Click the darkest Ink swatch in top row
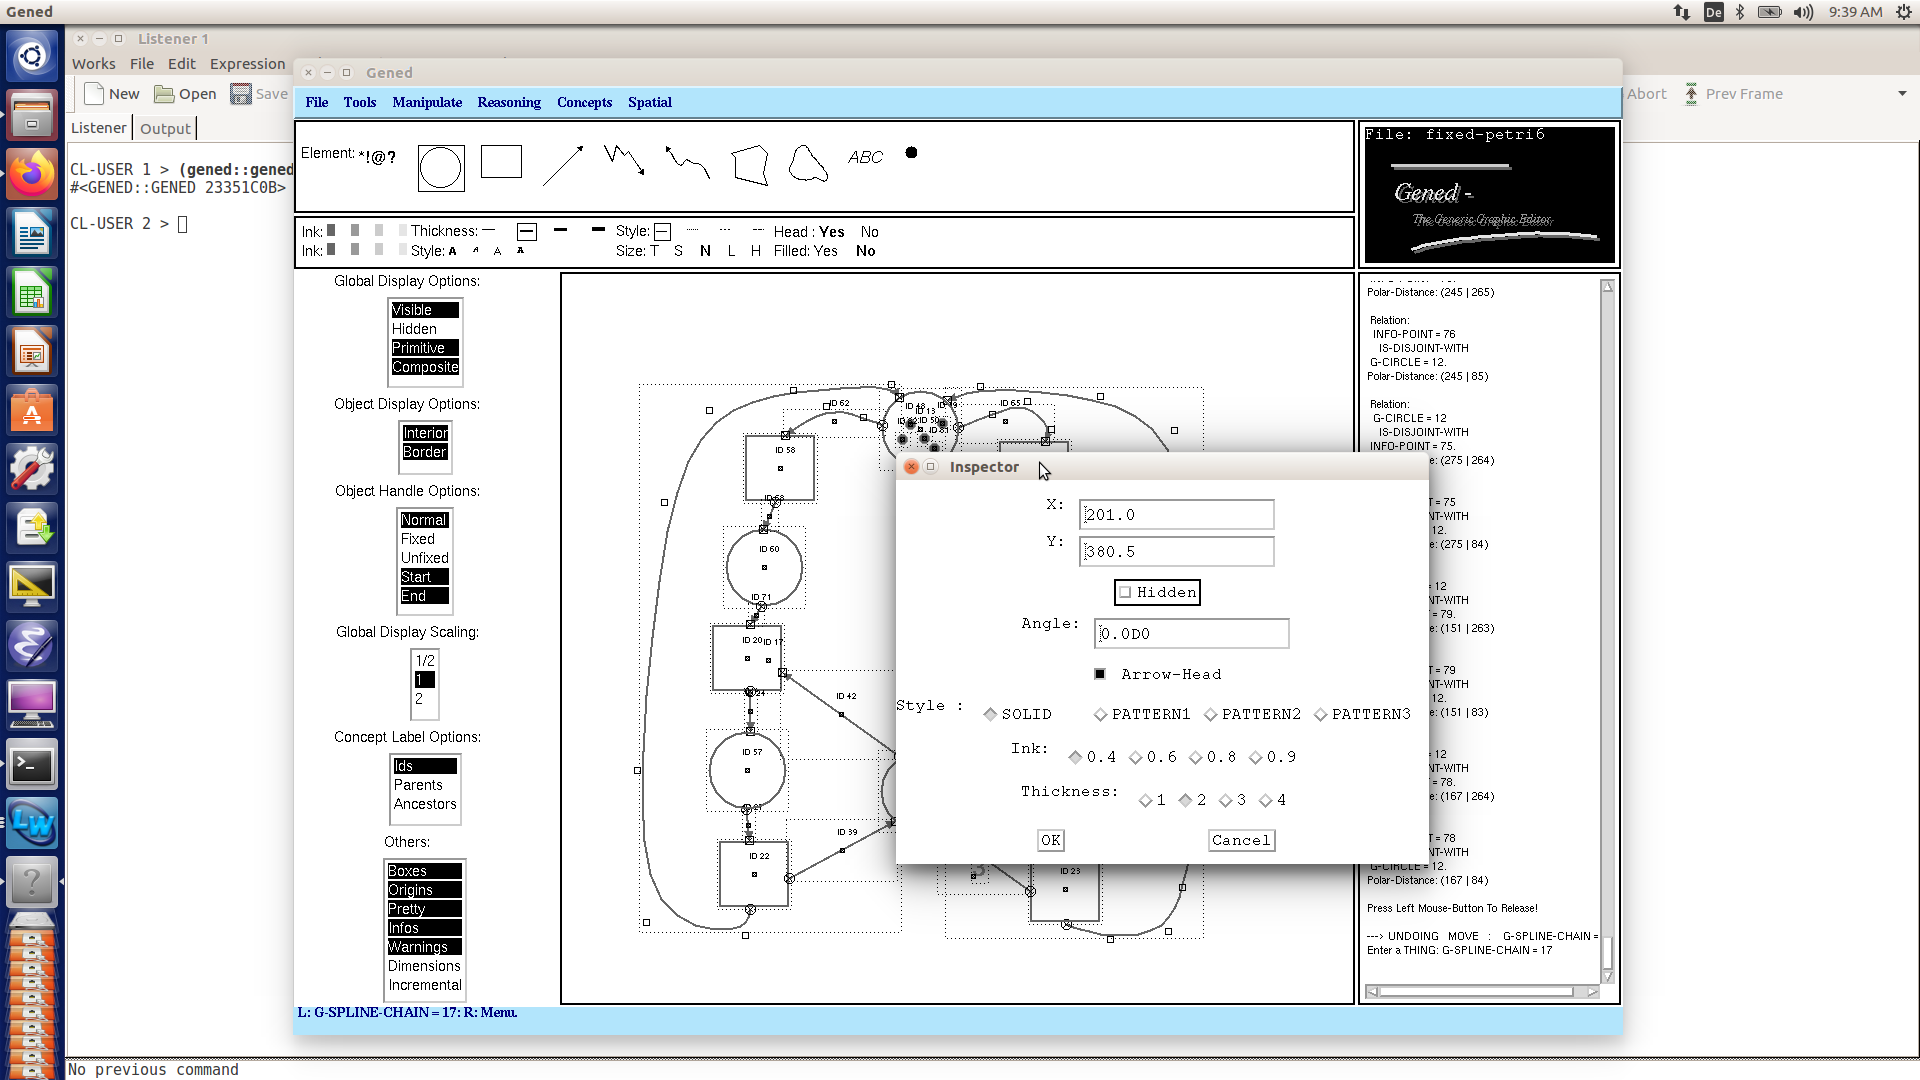 click(x=331, y=230)
